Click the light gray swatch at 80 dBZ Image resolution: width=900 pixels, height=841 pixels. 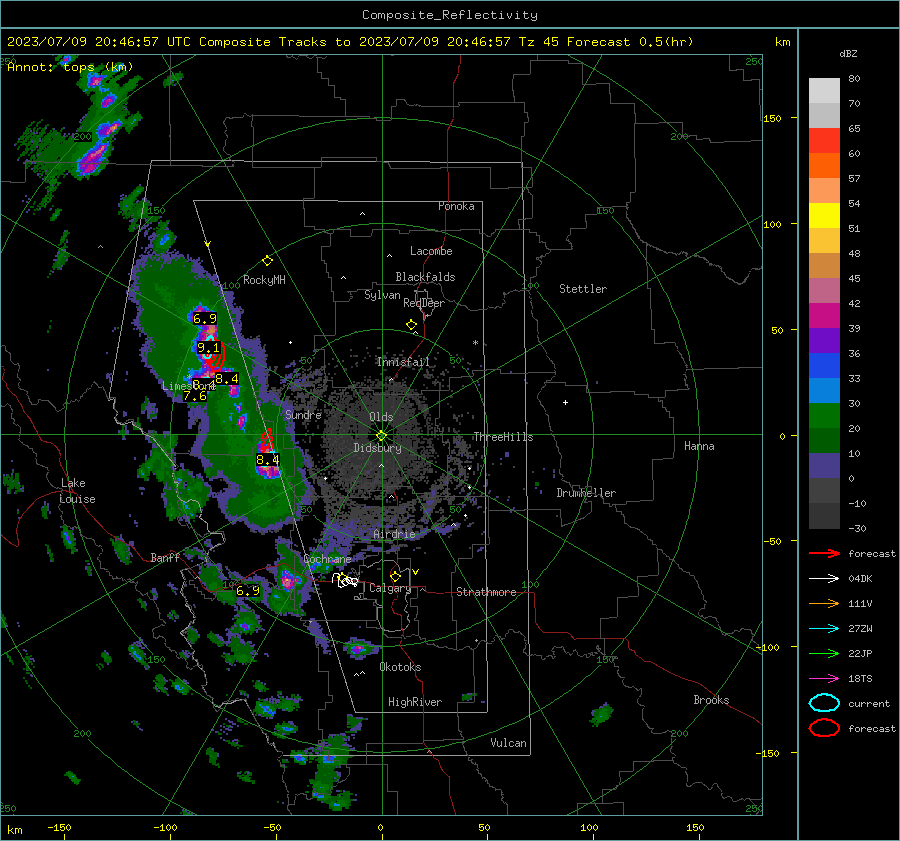click(824, 91)
